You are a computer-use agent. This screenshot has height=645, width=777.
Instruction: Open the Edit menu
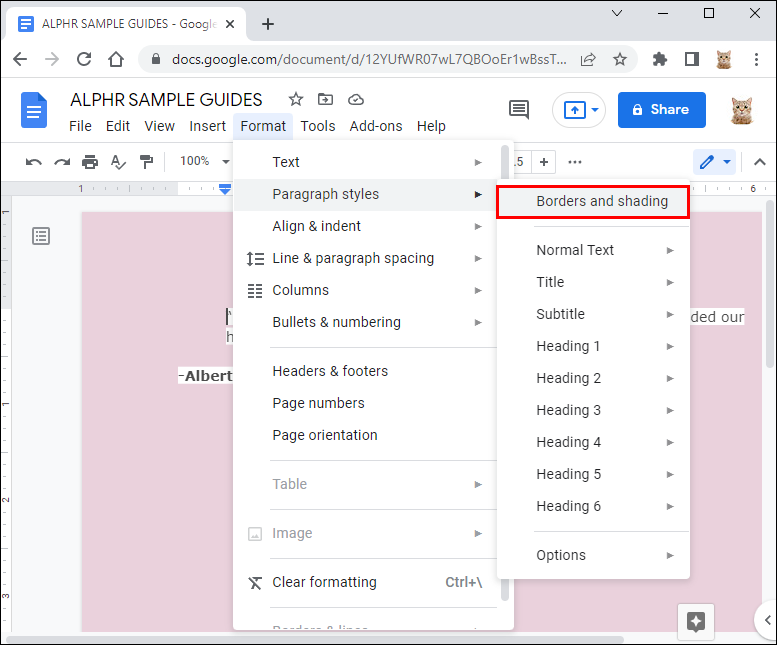117,126
